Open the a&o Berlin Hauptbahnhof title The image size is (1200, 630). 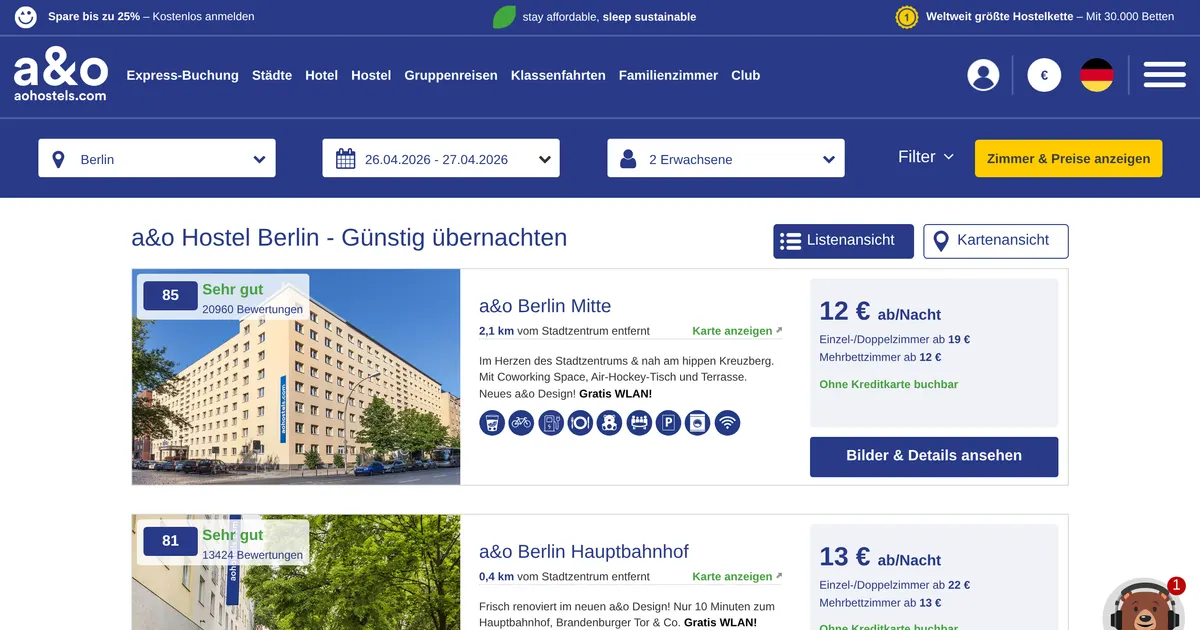(584, 552)
